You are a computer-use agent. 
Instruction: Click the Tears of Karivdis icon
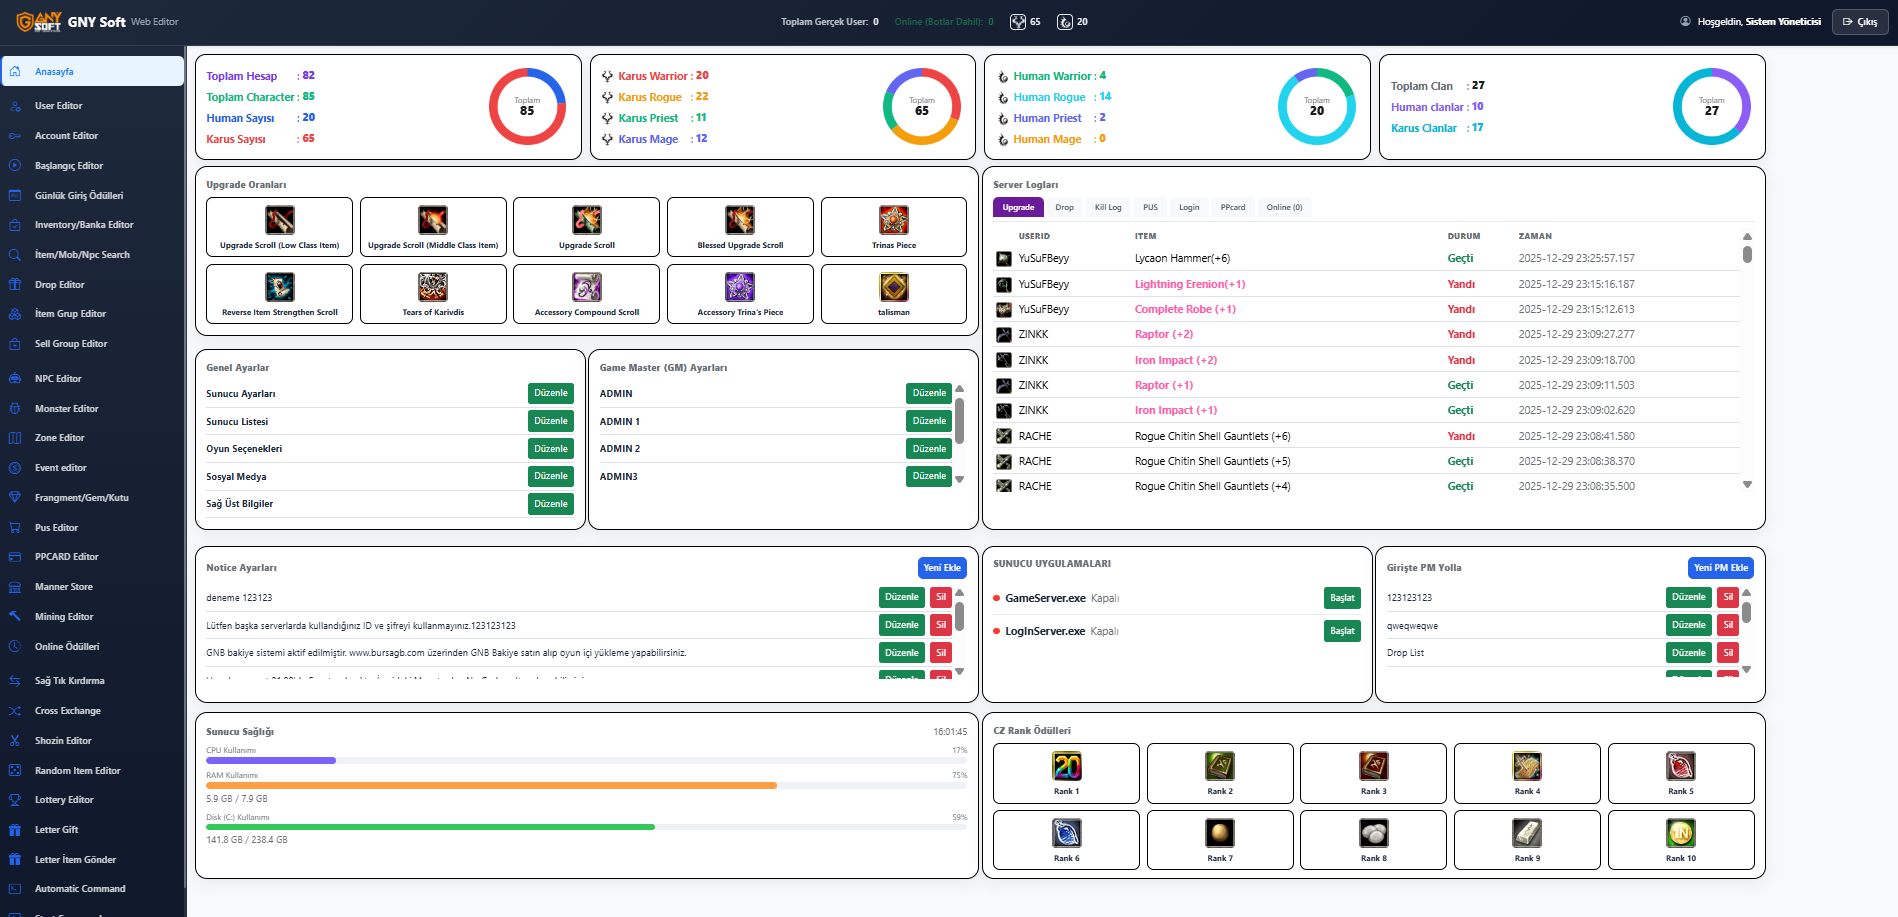pos(433,287)
